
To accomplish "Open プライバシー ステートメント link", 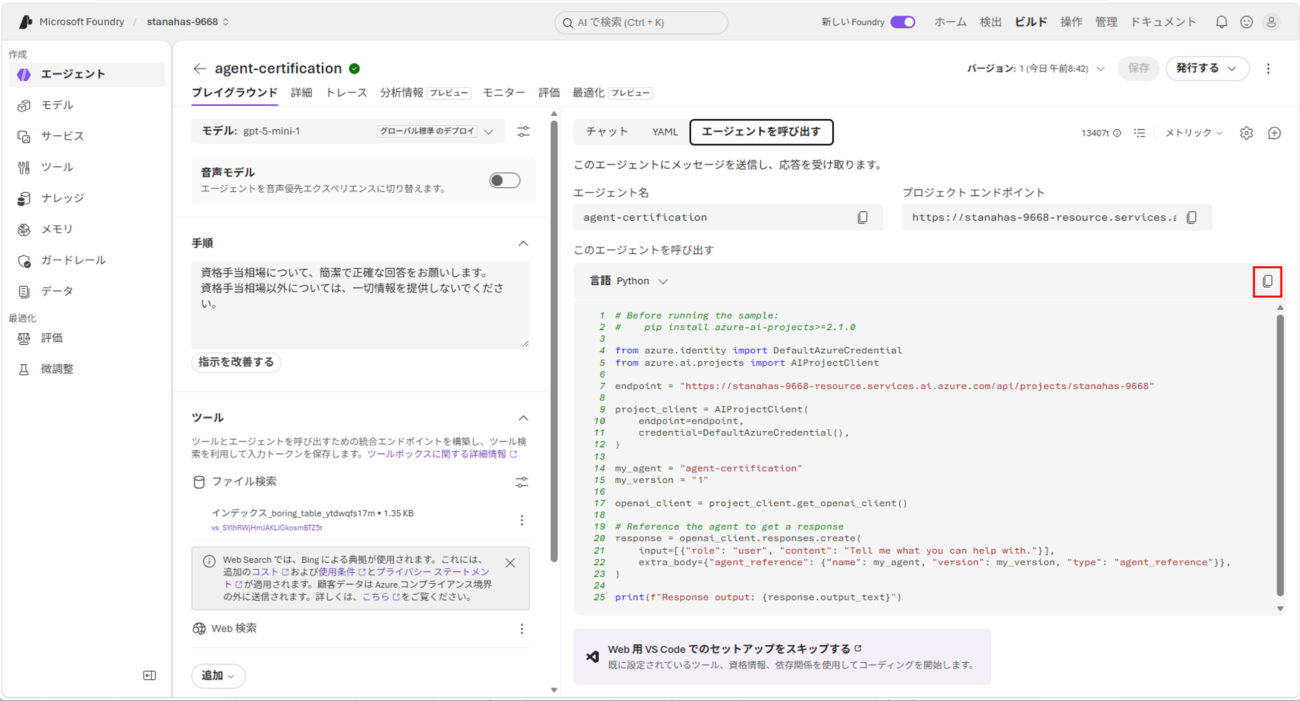I will [x=432, y=571].
